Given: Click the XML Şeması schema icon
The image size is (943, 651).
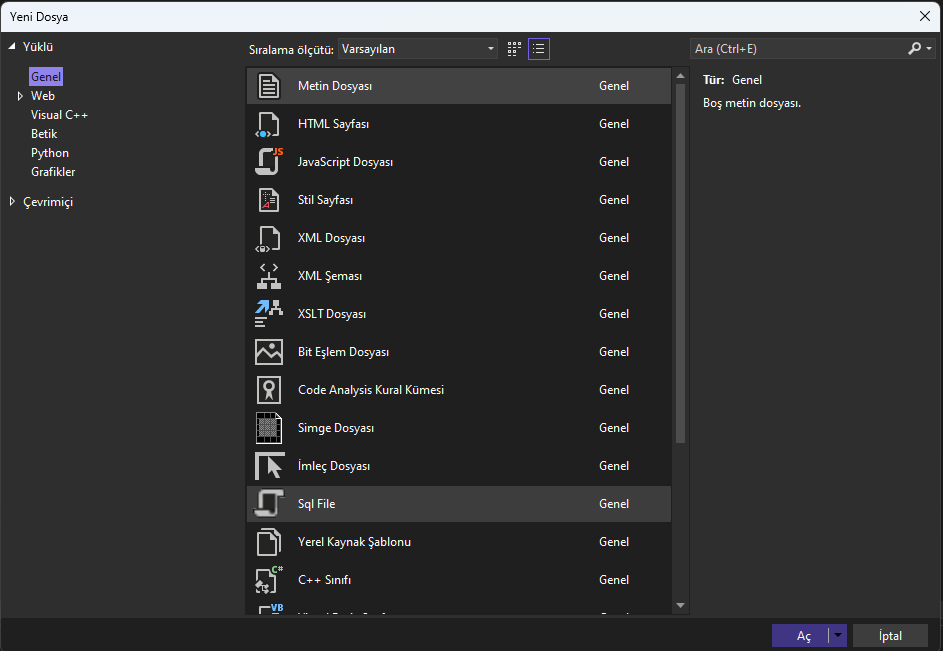Looking at the screenshot, I should pos(268,276).
